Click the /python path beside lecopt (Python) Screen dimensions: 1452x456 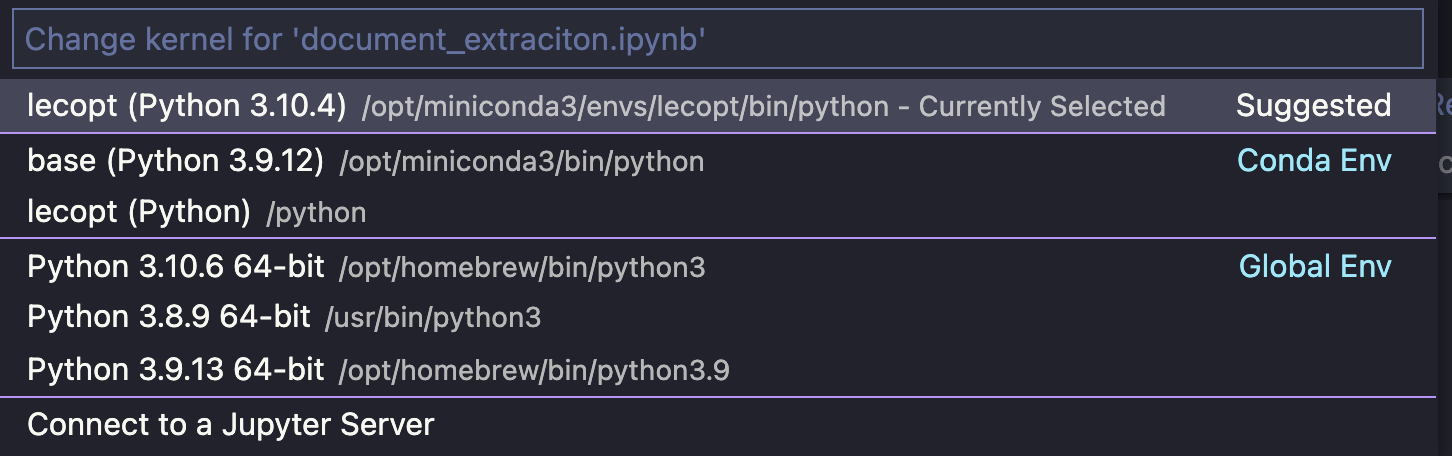pyautogui.click(x=316, y=213)
